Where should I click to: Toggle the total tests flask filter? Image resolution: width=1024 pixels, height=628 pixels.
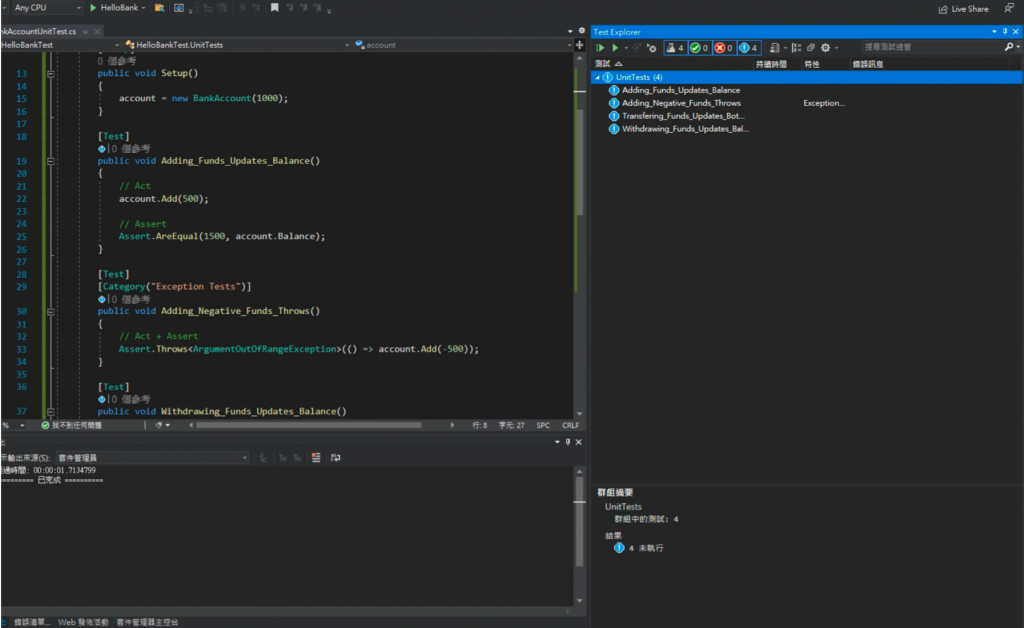pos(675,48)
